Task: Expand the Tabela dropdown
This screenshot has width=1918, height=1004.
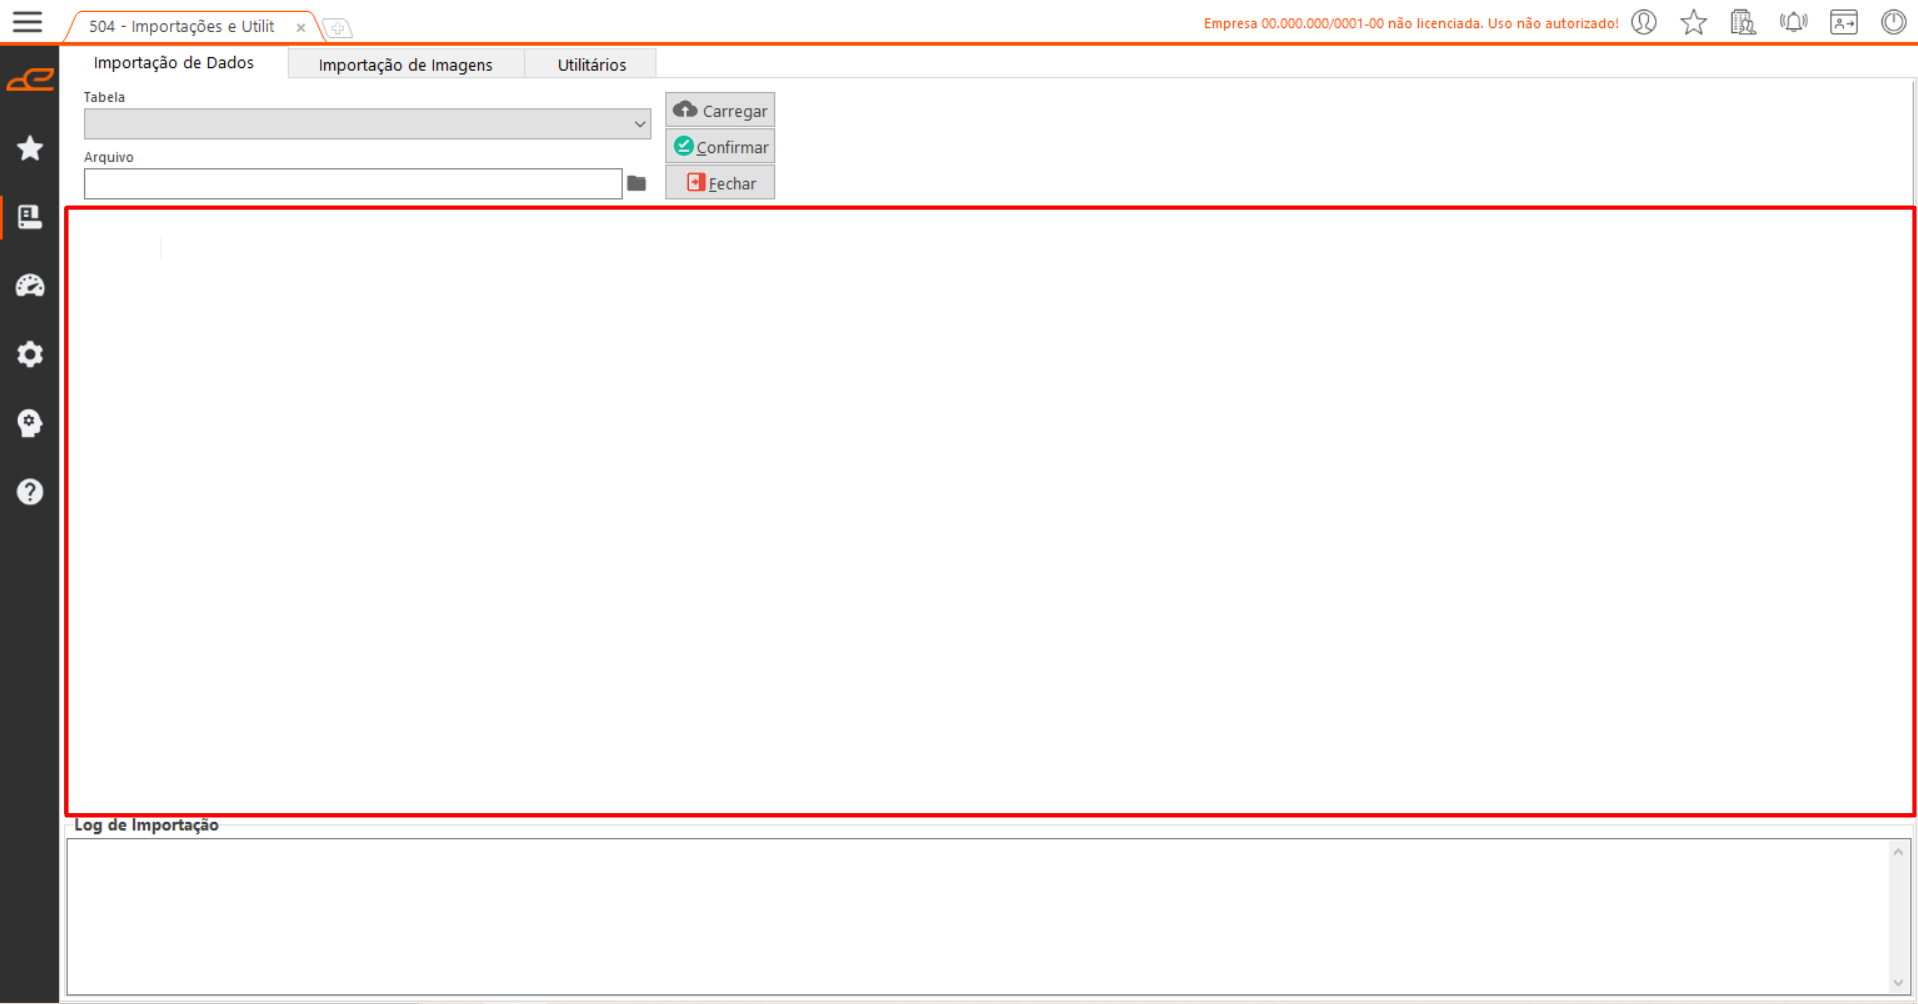Action: tap(639, 124)
